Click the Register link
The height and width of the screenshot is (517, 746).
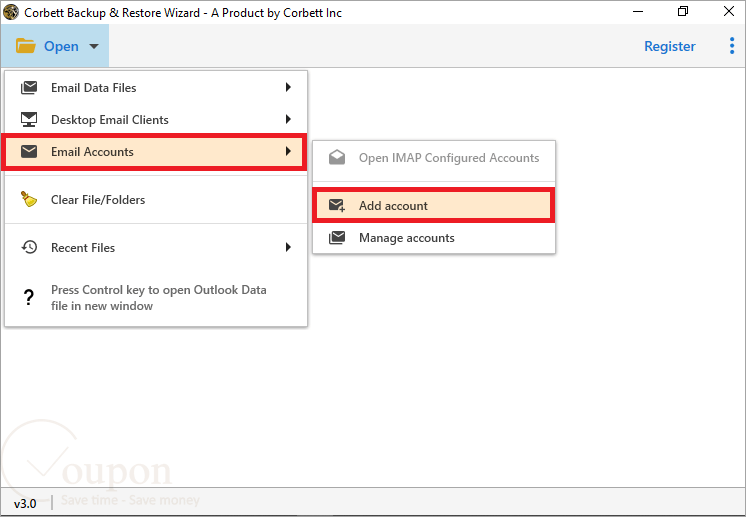tap(669, 46)
